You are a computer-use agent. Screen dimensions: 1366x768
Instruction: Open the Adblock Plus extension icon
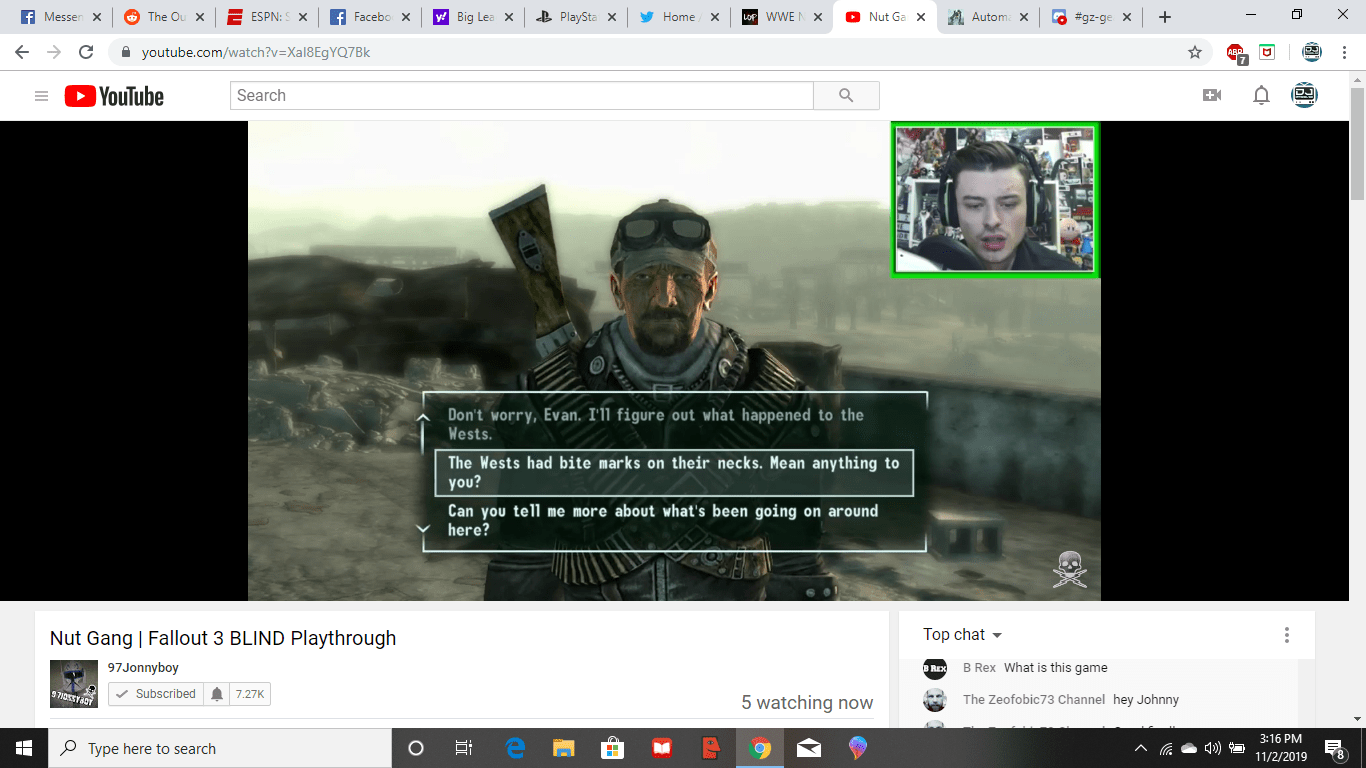1236,53
